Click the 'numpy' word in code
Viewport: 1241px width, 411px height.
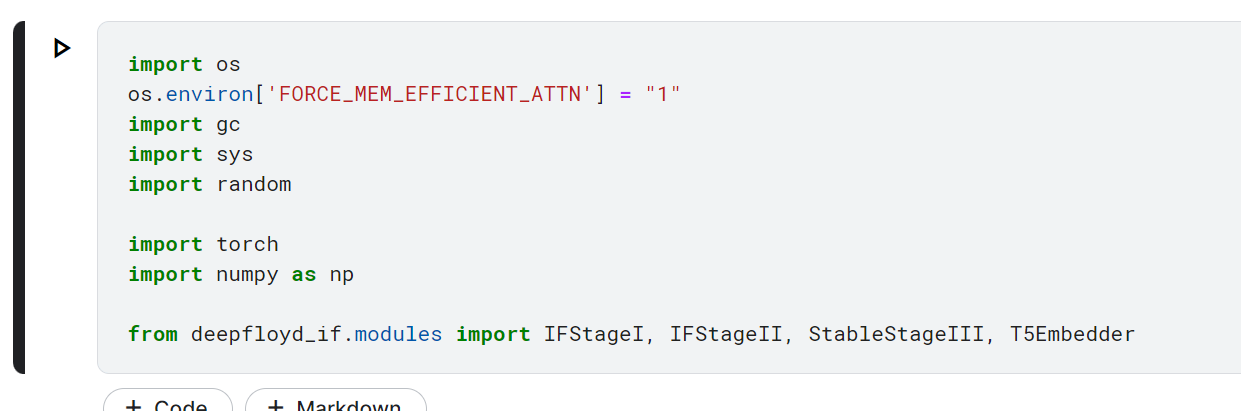click(247, 274)
